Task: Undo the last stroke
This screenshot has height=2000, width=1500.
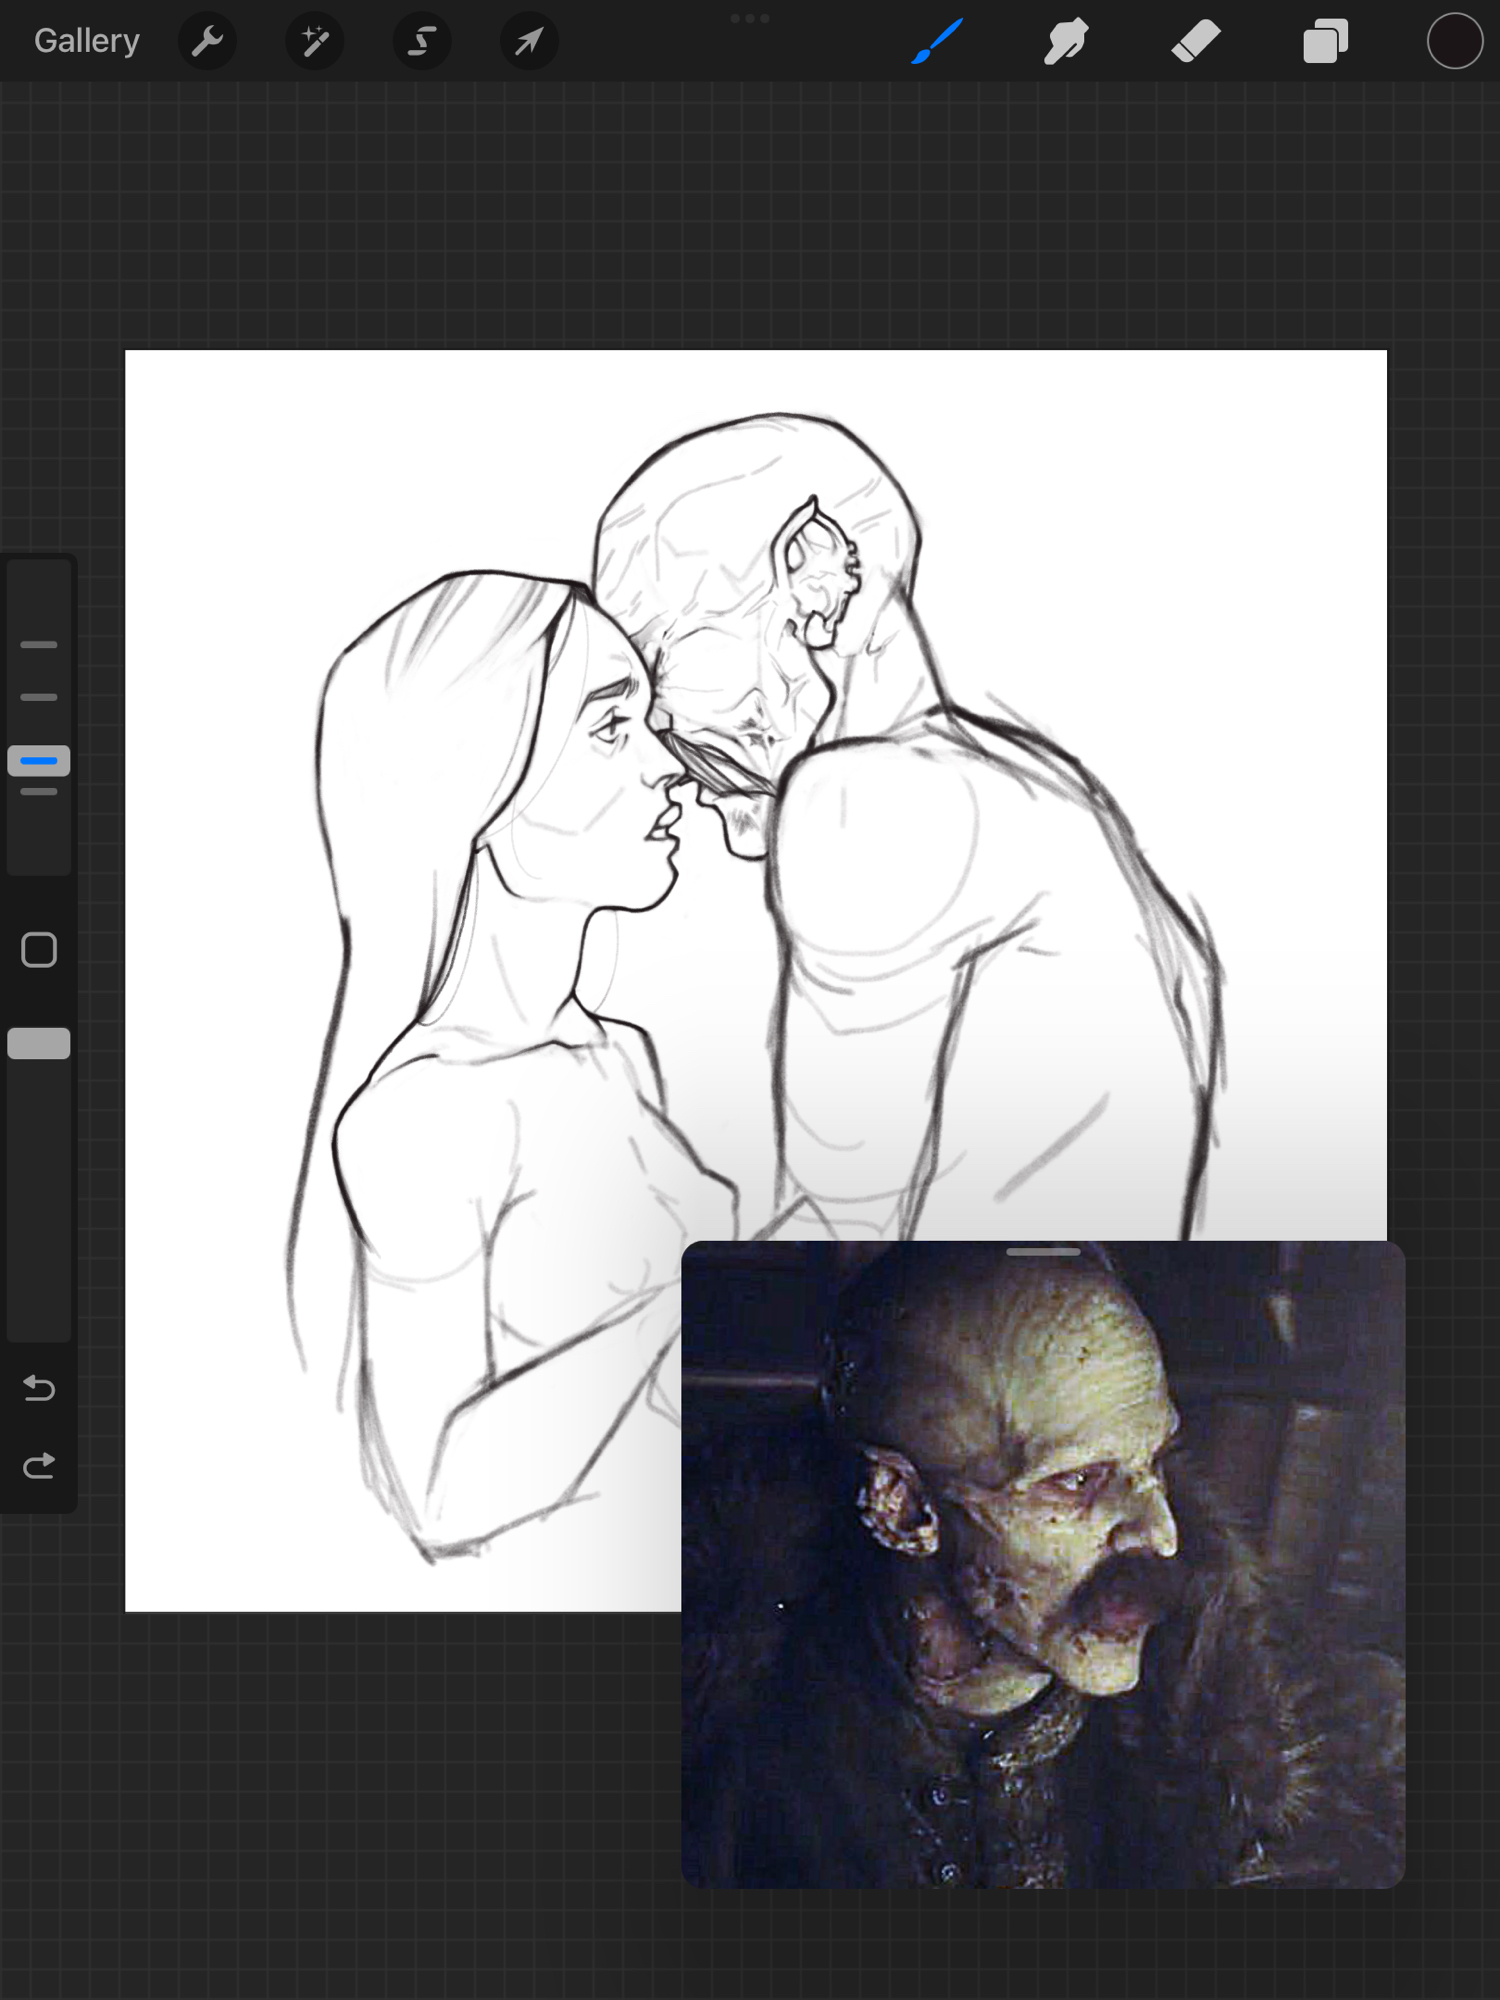Action: (x=39, y=1388)
